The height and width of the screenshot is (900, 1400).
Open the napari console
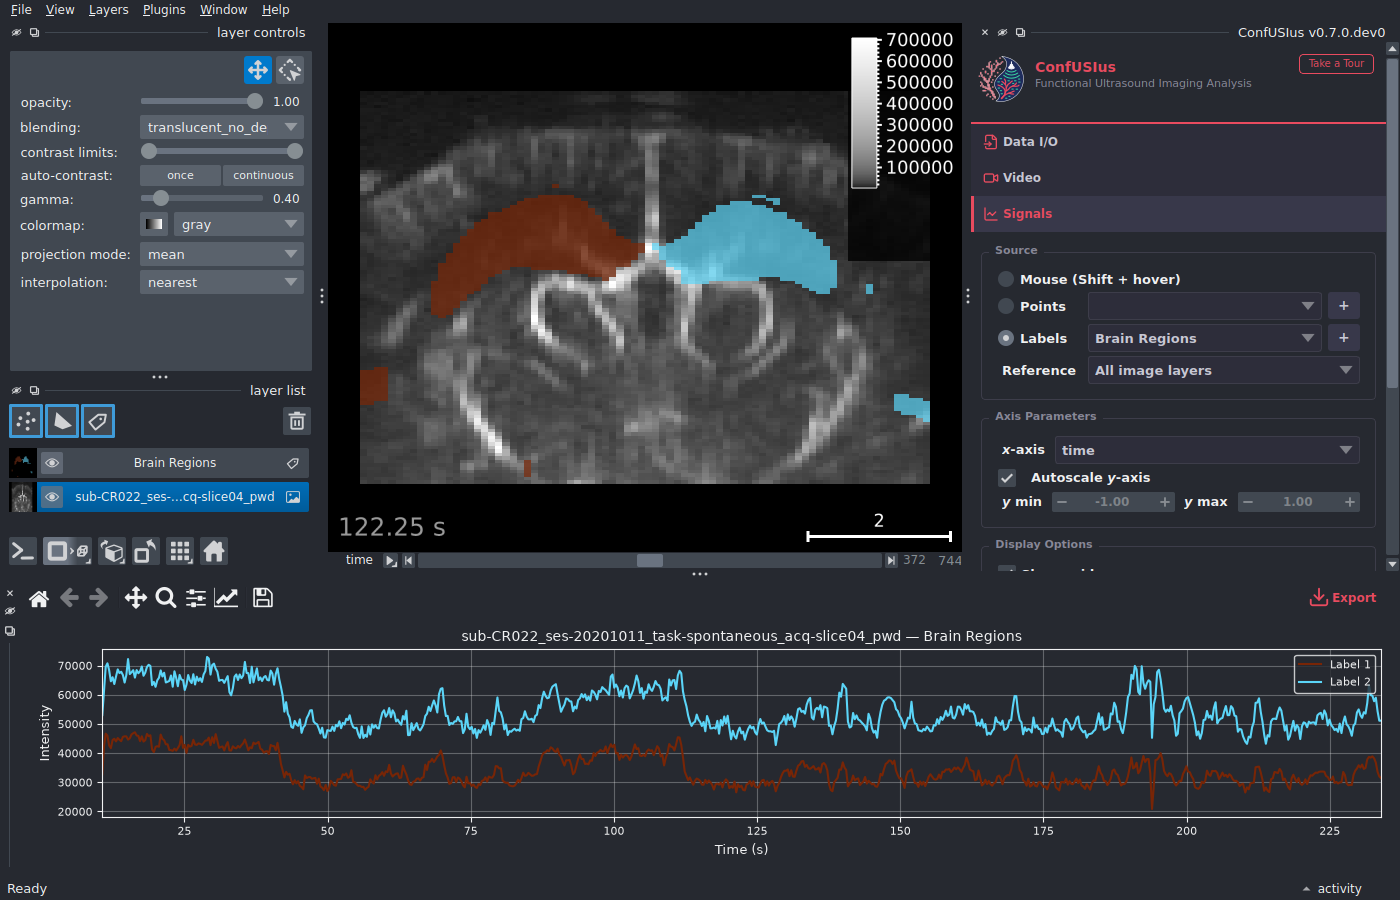point(23,551)
